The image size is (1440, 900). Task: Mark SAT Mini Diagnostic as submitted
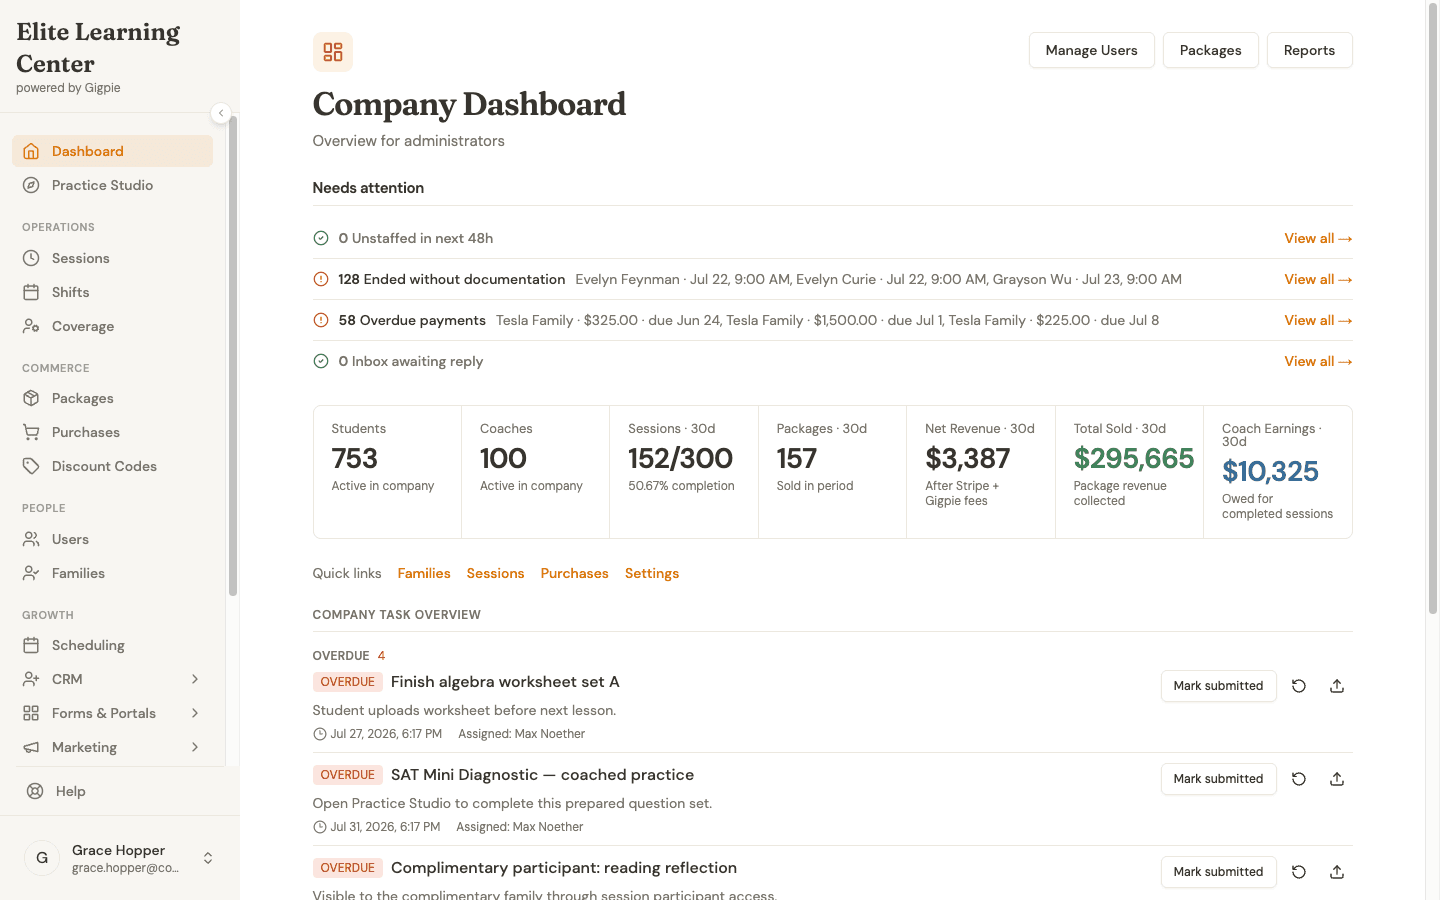[1218, 779]
